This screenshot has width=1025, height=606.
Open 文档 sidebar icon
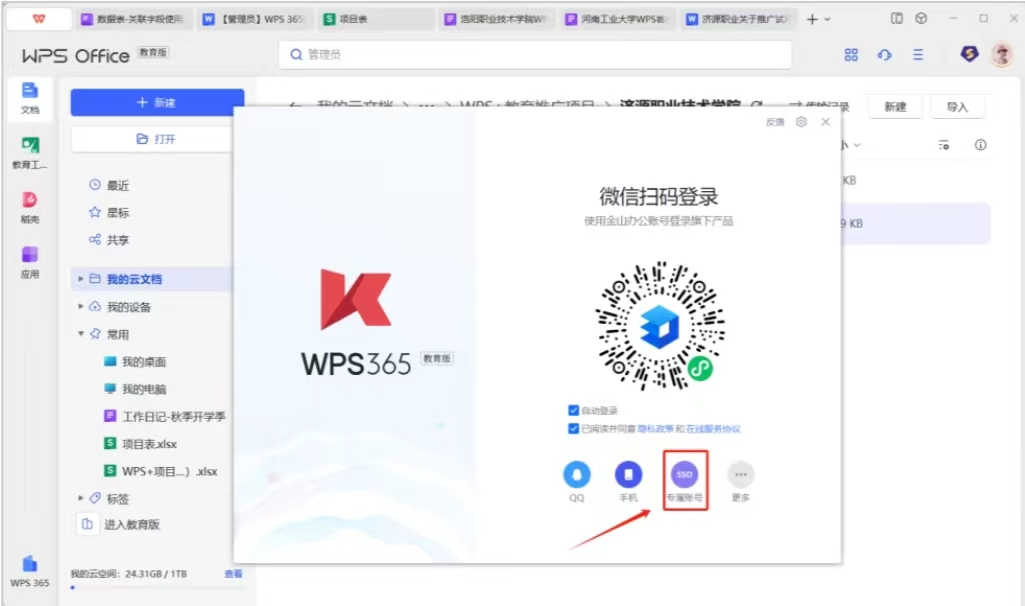point(30,98)
